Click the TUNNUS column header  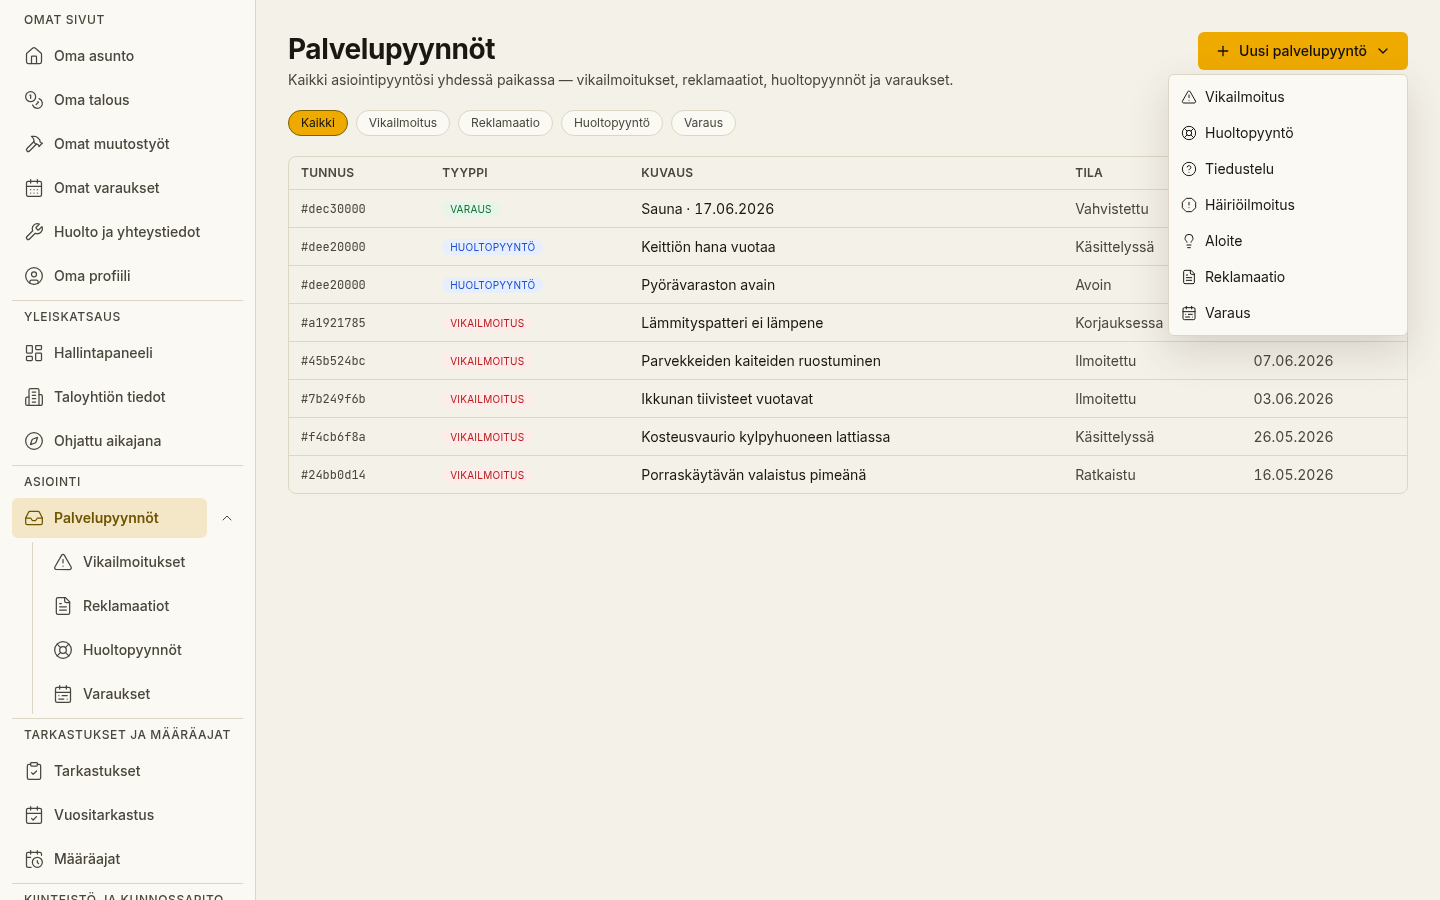tap(328, 173)
